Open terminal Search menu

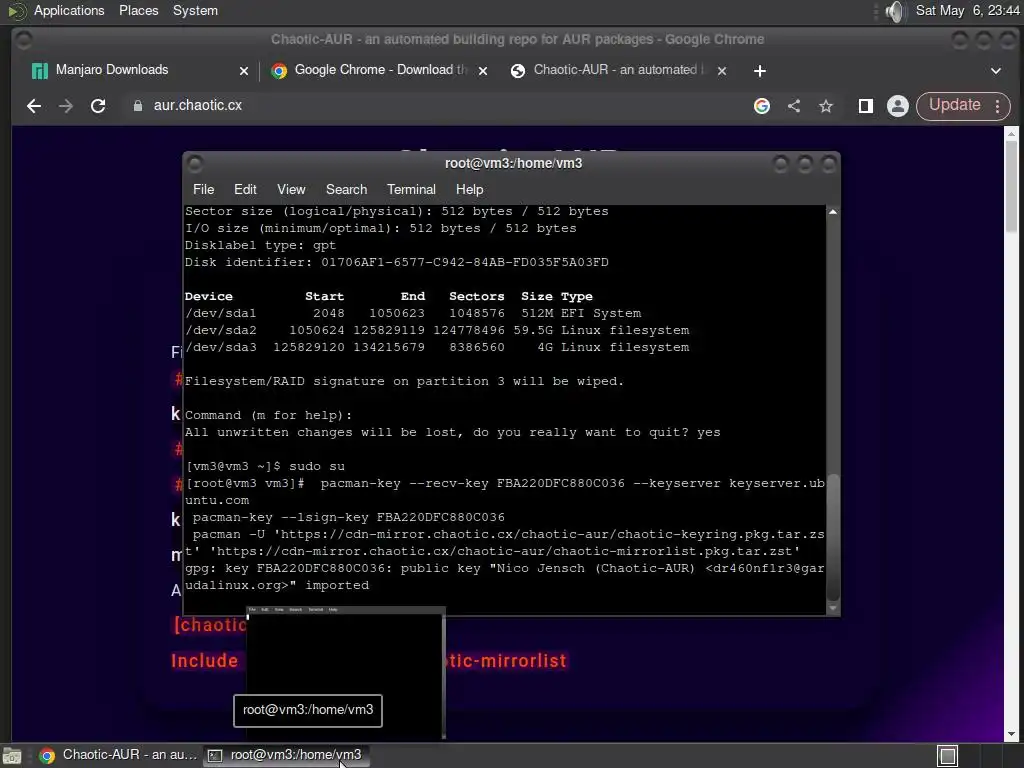(346, 189)
